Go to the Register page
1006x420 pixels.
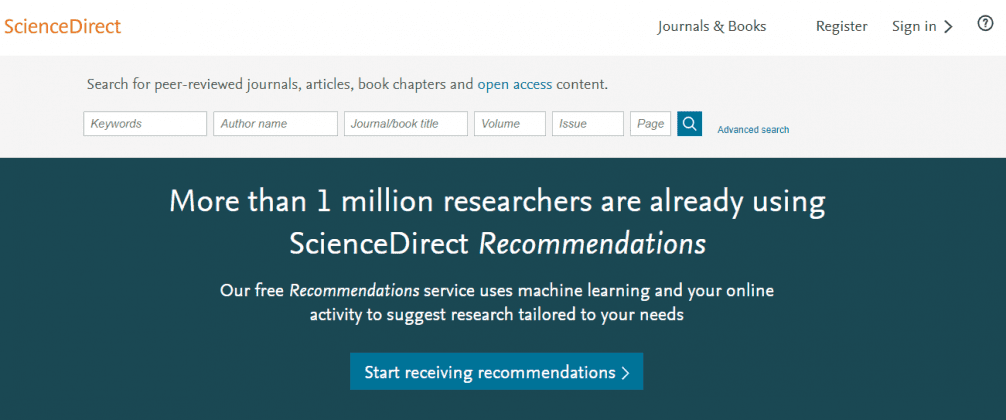tap(842, 26)
